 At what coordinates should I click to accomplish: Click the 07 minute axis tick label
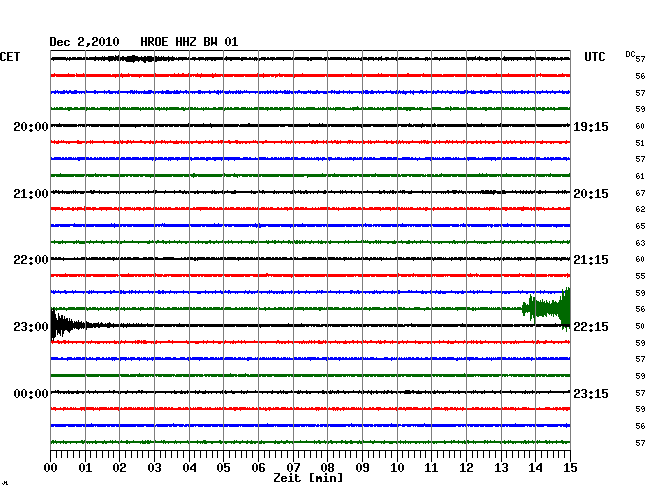point(293,468)
